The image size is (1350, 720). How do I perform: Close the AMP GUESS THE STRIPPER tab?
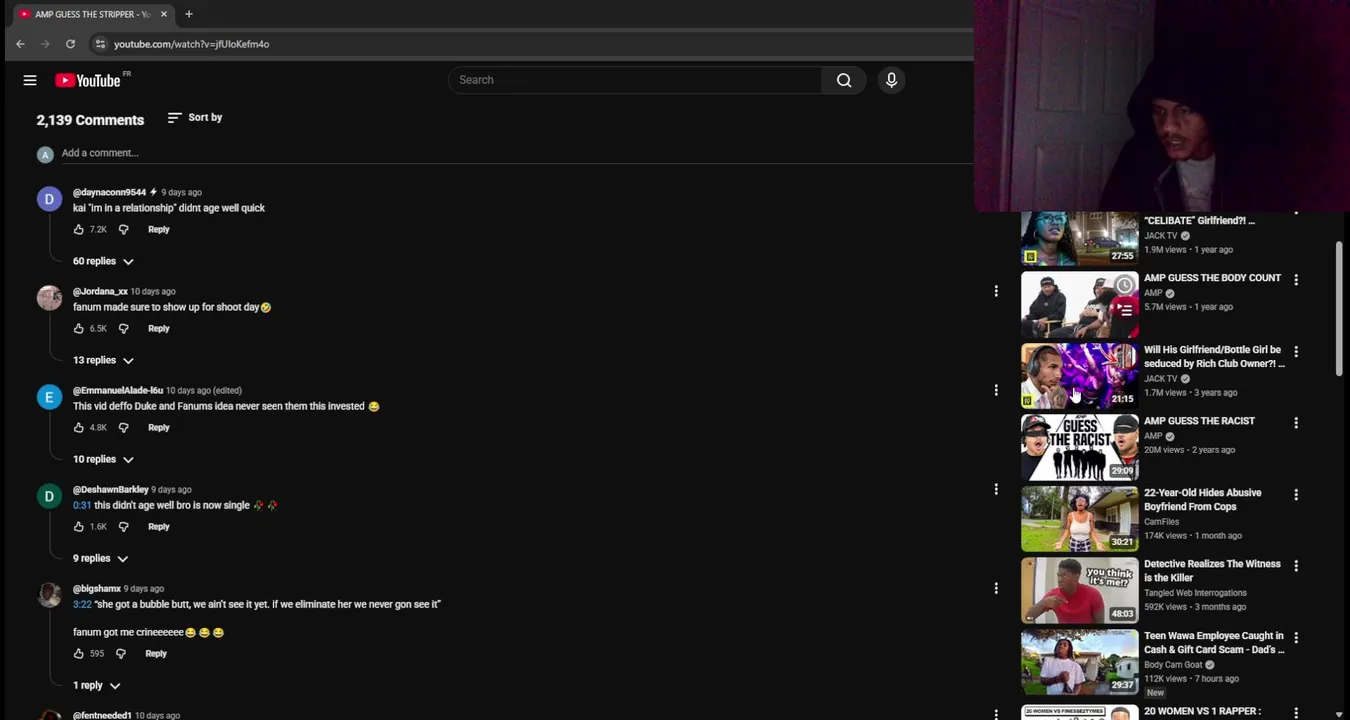[x=164, y=14]
